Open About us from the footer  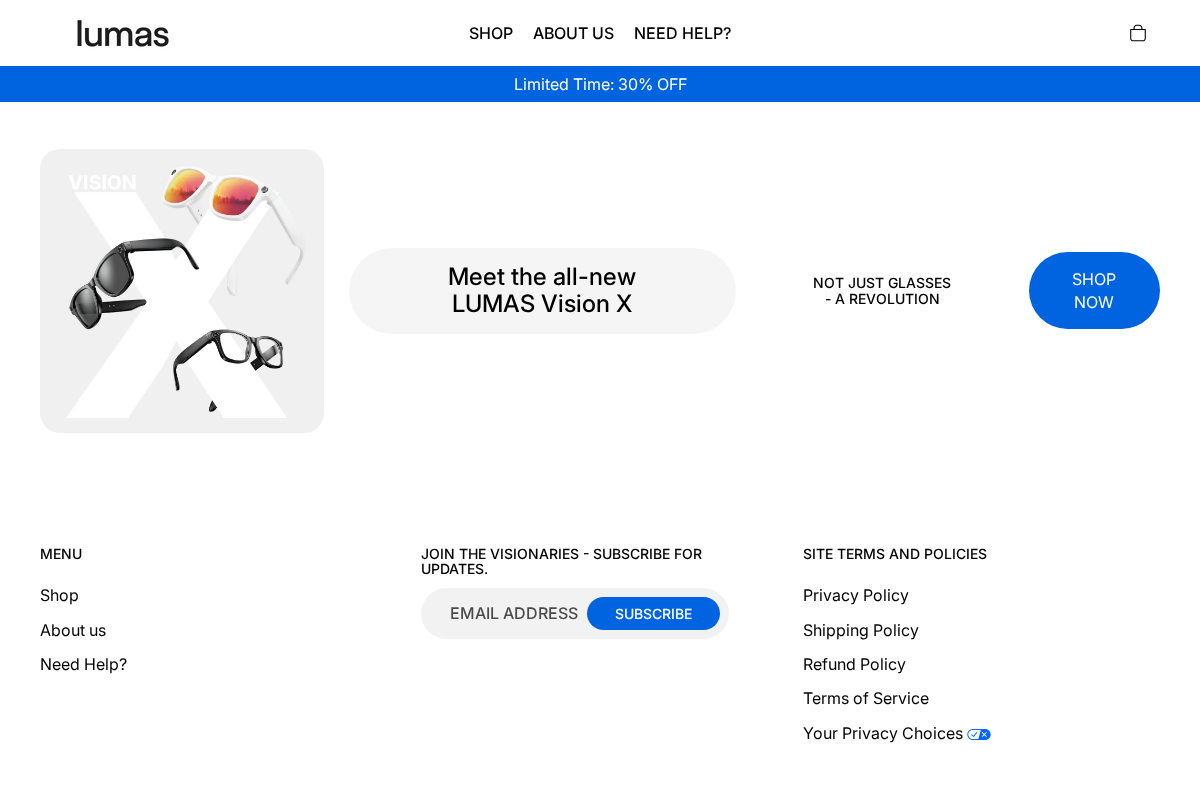point(73,630)
